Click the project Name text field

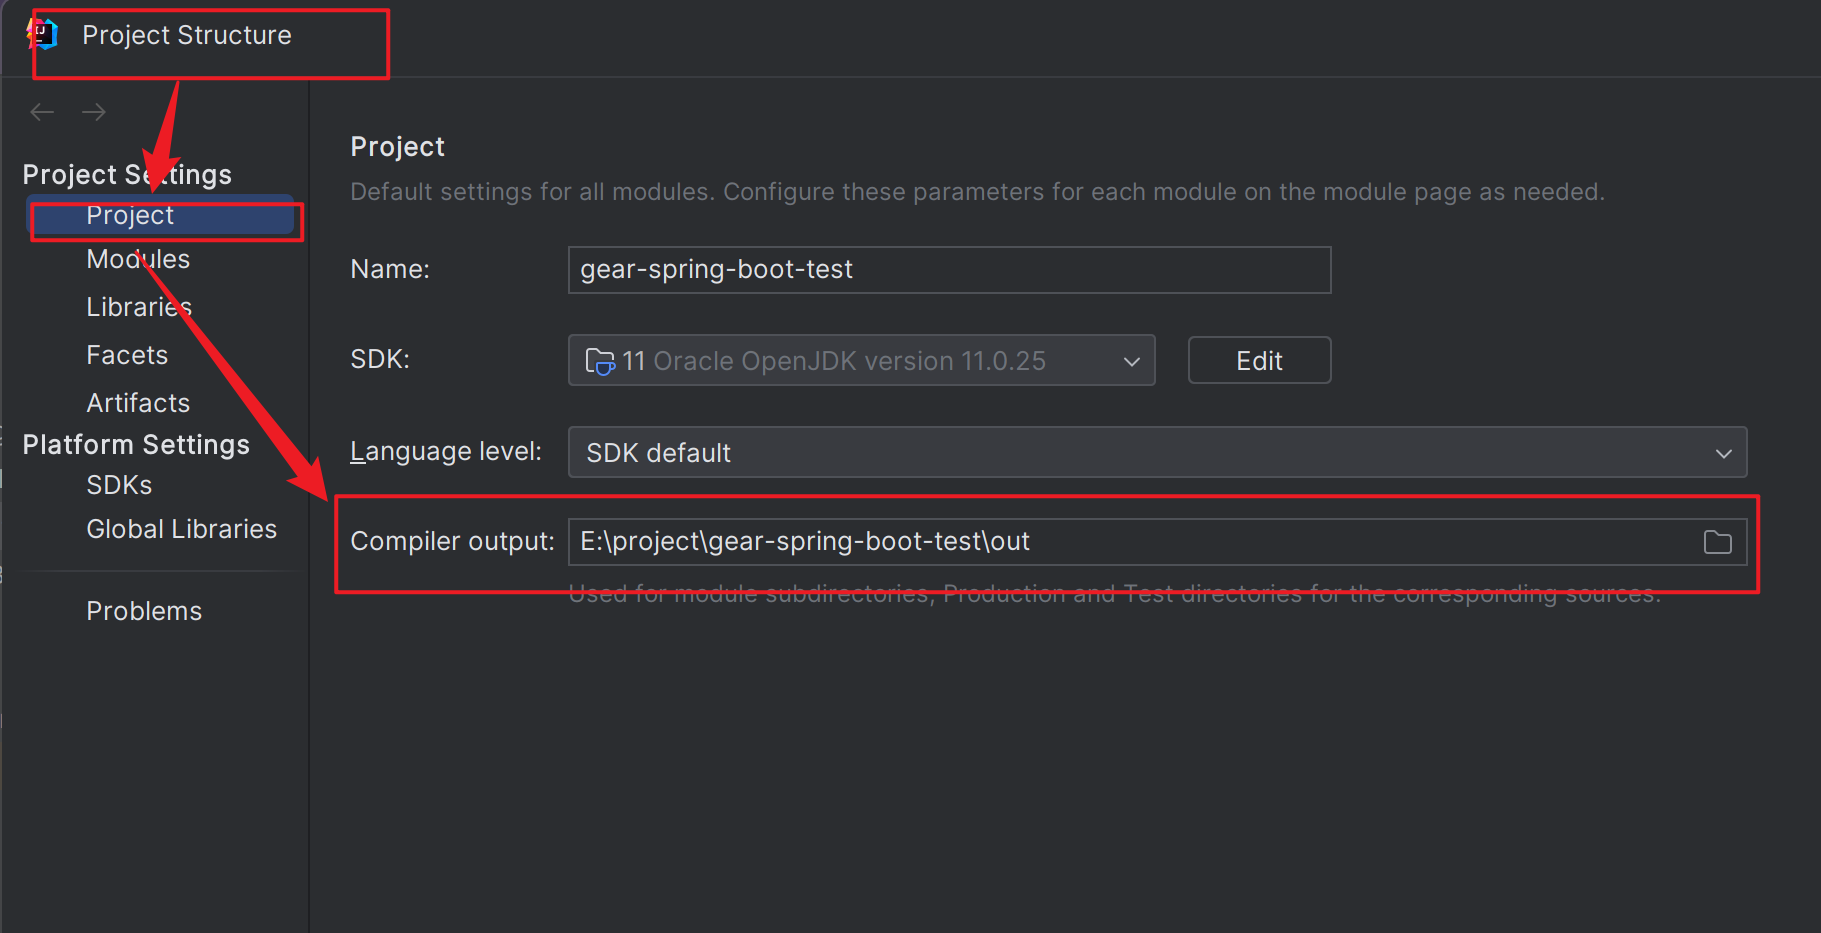click(x=949, y=270)
